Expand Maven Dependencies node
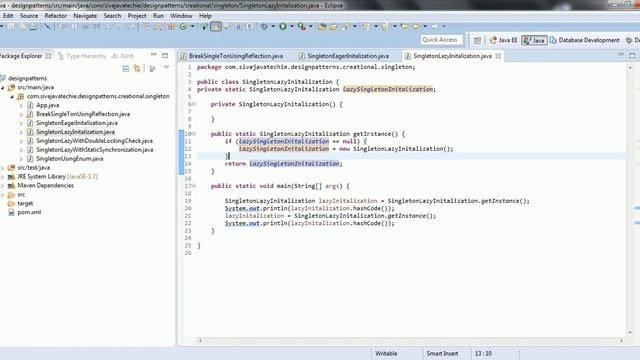640x360 pixels. pos(3,186)
